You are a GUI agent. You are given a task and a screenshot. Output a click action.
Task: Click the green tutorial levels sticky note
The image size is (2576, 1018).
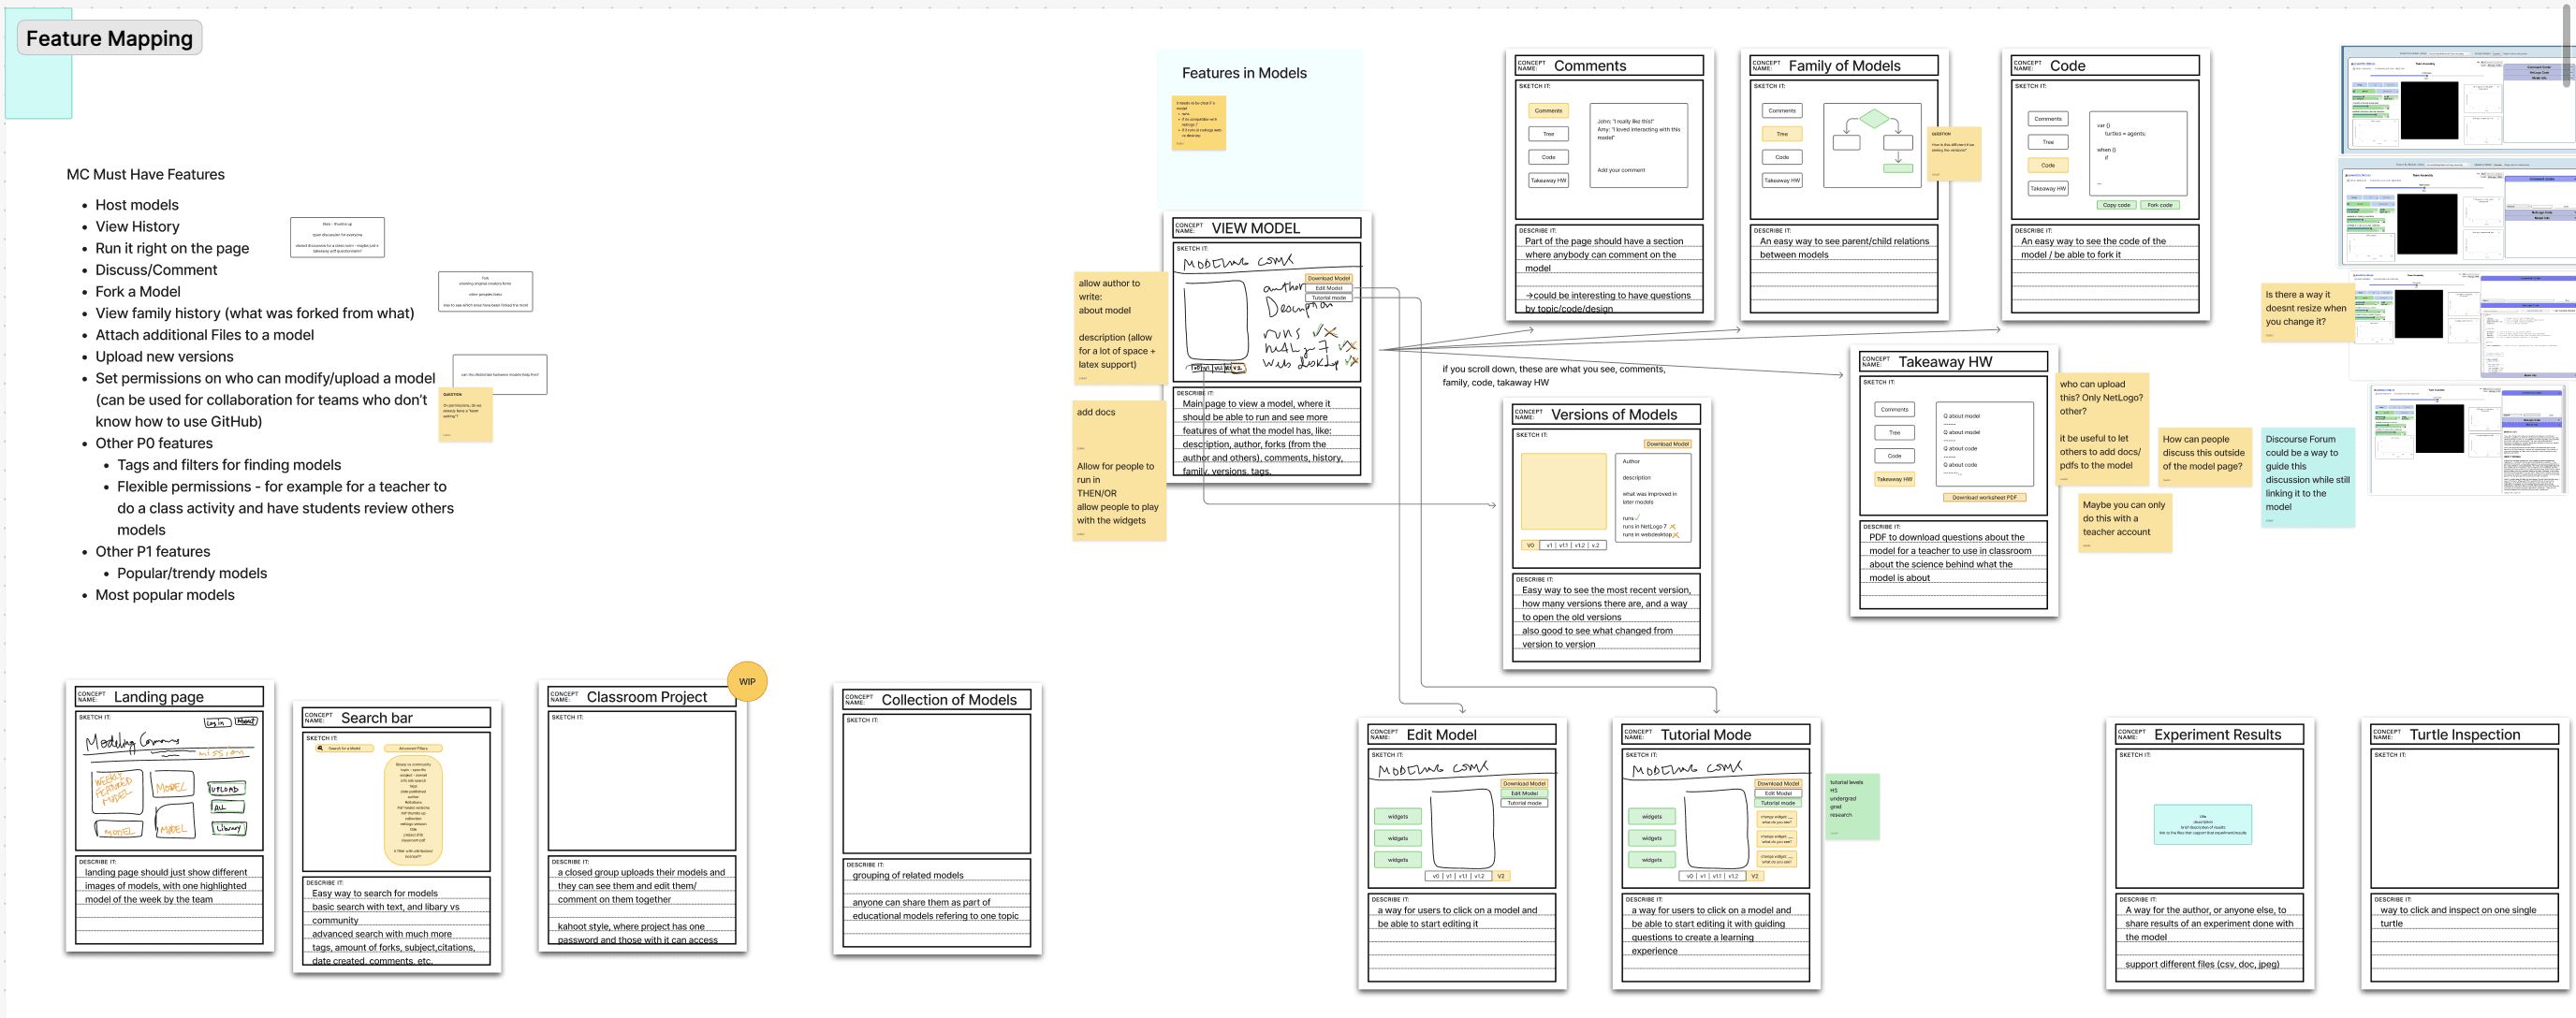tap(1852, 806)
